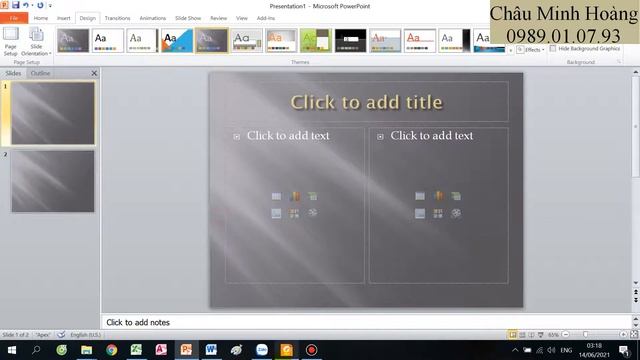Screen dimensions: 640x360
Task: Select the Slides pane tab
Action: (13, 73)
